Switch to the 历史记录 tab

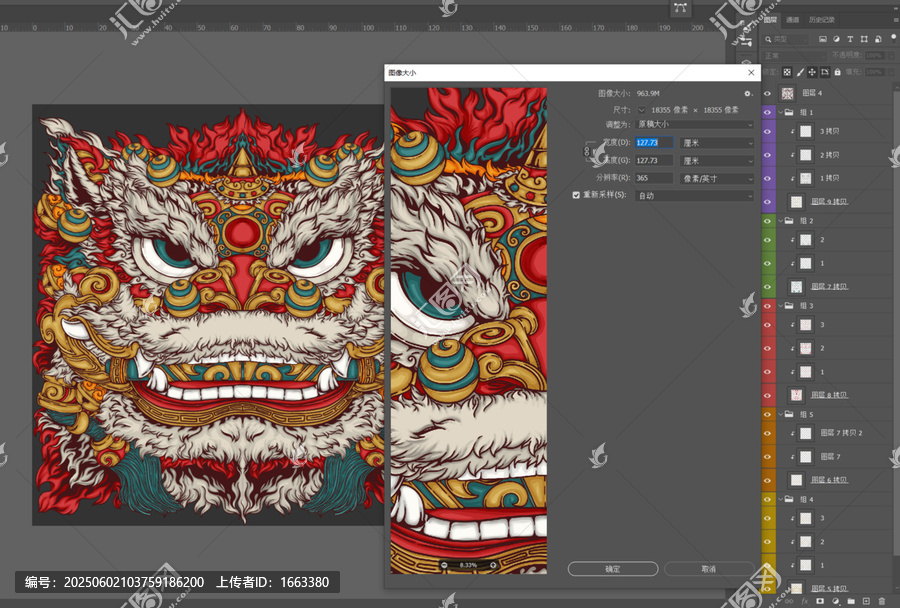[x=821, y=20]
